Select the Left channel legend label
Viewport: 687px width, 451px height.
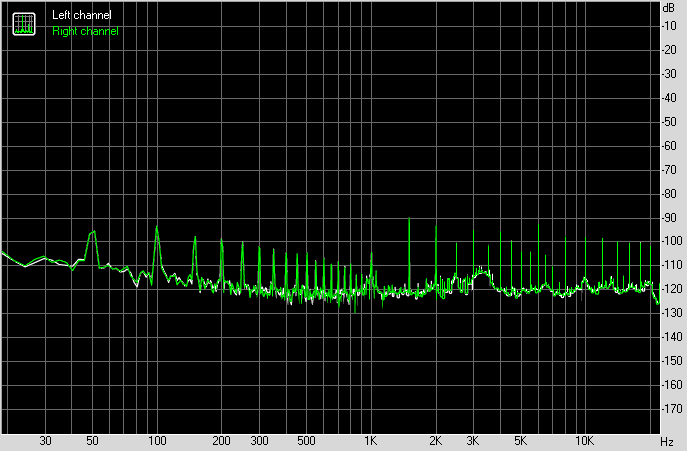click(x=81, y=15)
